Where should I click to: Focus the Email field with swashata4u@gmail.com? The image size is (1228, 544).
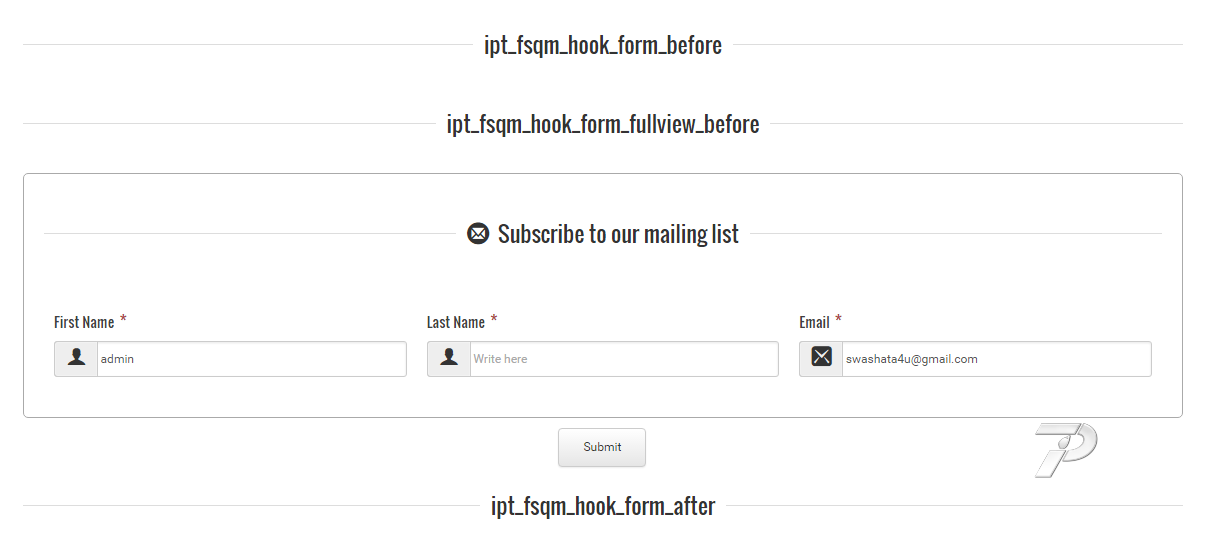tap(996, 359)
